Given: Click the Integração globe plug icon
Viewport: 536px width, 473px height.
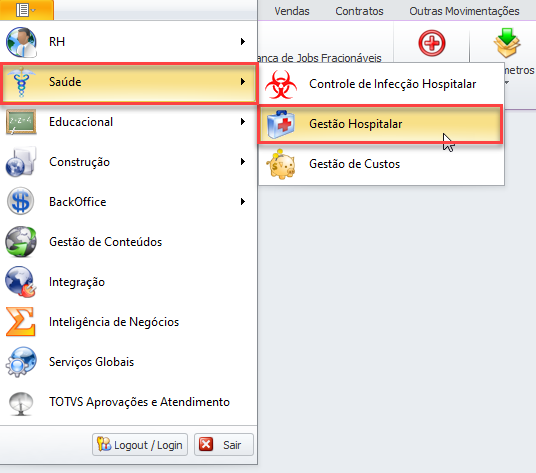Looking at the screenshot, I should click(21, 282).
